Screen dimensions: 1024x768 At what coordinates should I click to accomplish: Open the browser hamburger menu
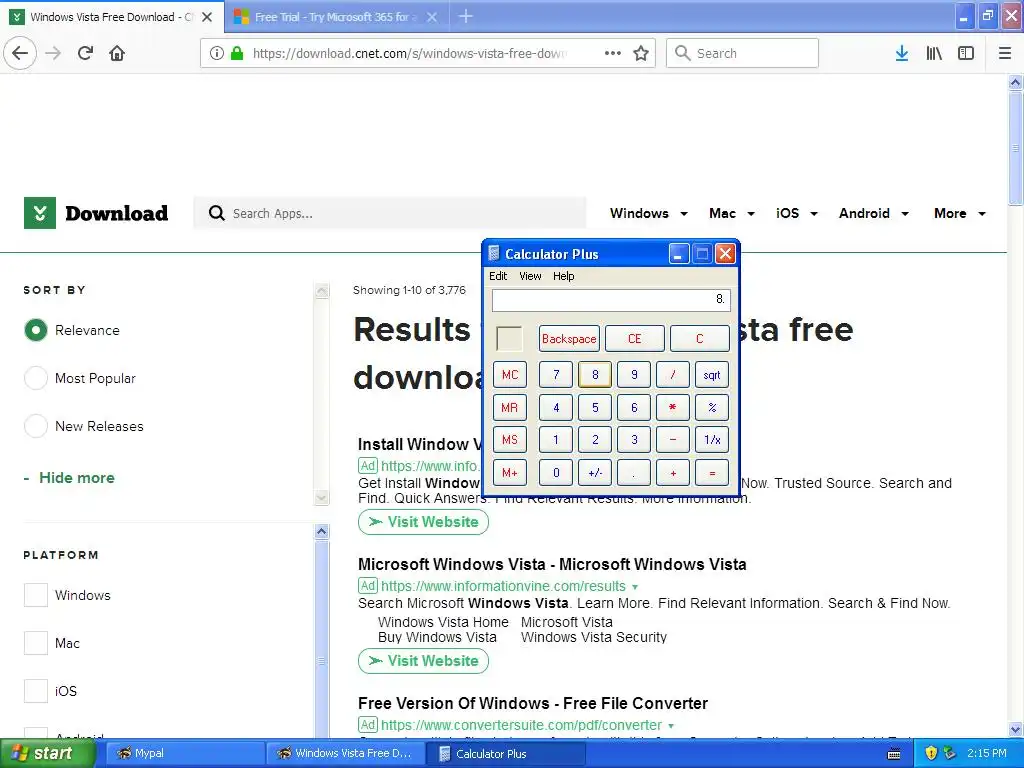pyautogui.click(x=1005, y=53)
